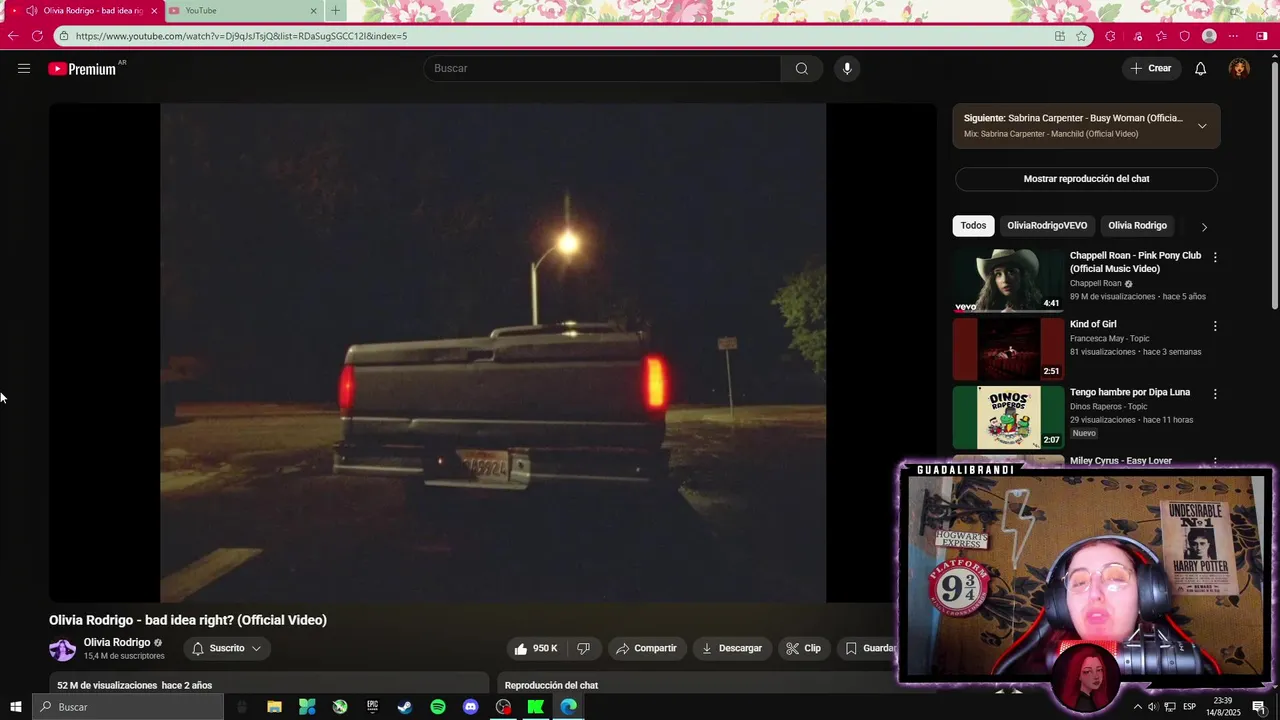The image size is (1280, 720).
Task: Add this page to browser favorites star
Action: 1081,36
